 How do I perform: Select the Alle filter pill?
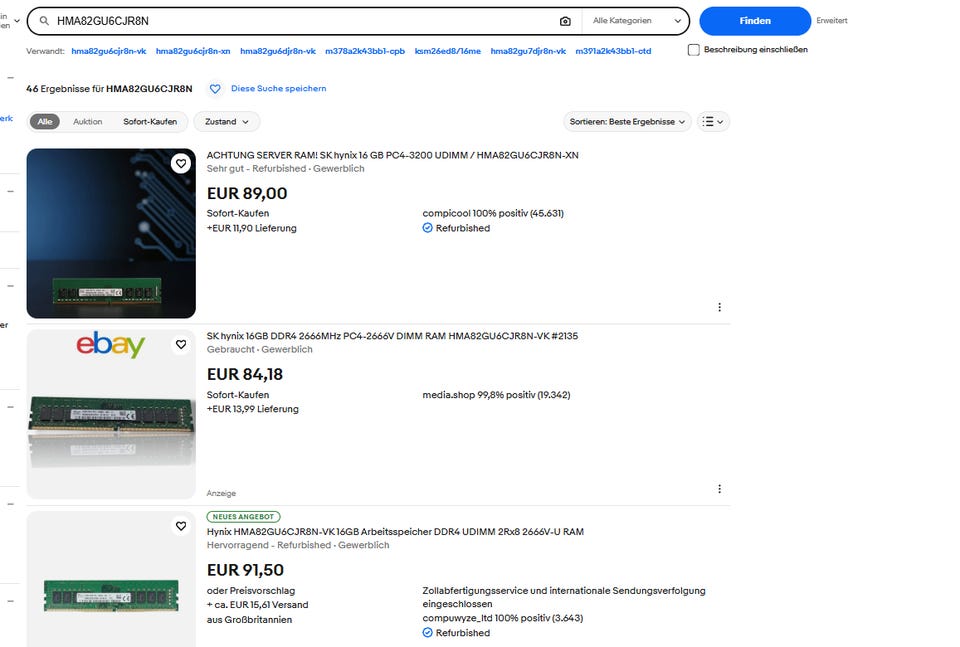[45, 122]
